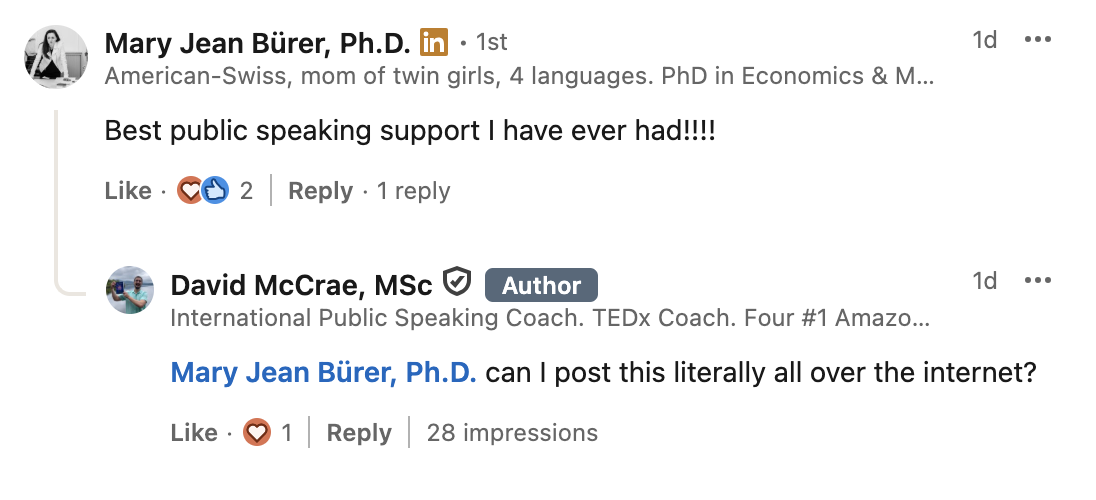This screenshot has height=500, width=1096.
Task: Click the Author badge label
Action: 541,285
